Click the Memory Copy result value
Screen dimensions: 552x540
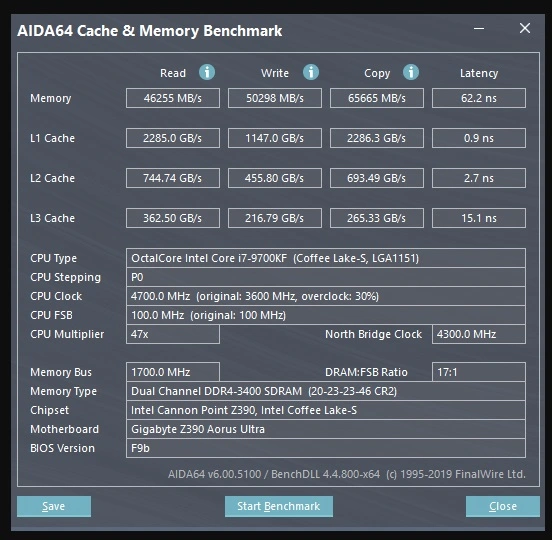[377, 98]
